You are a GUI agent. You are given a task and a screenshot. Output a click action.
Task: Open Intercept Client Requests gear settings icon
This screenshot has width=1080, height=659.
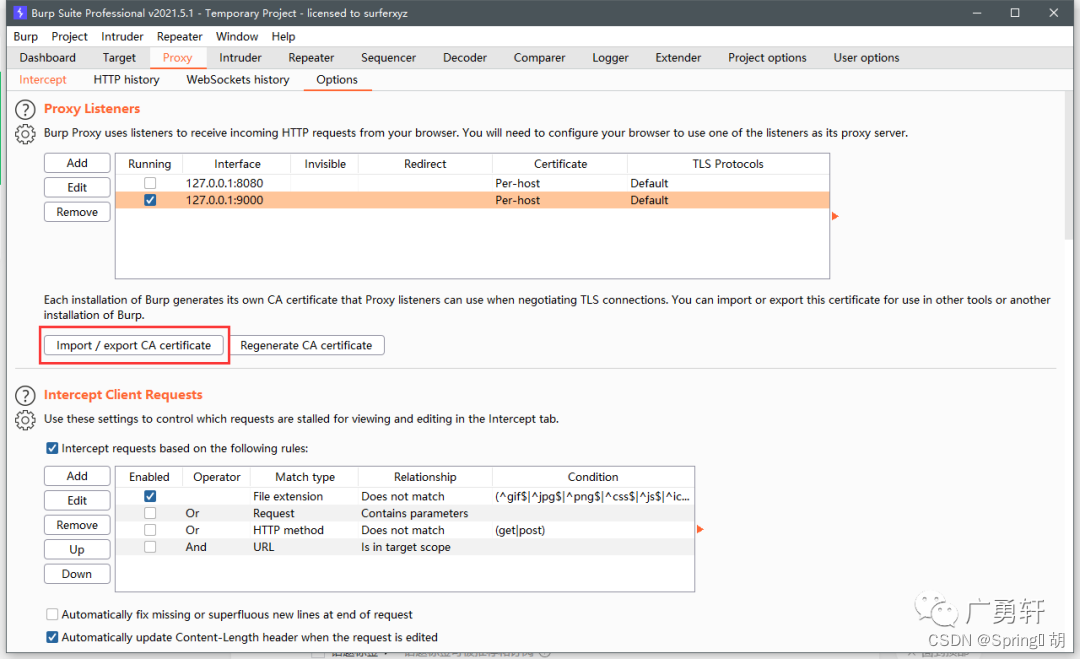[25, 420]
